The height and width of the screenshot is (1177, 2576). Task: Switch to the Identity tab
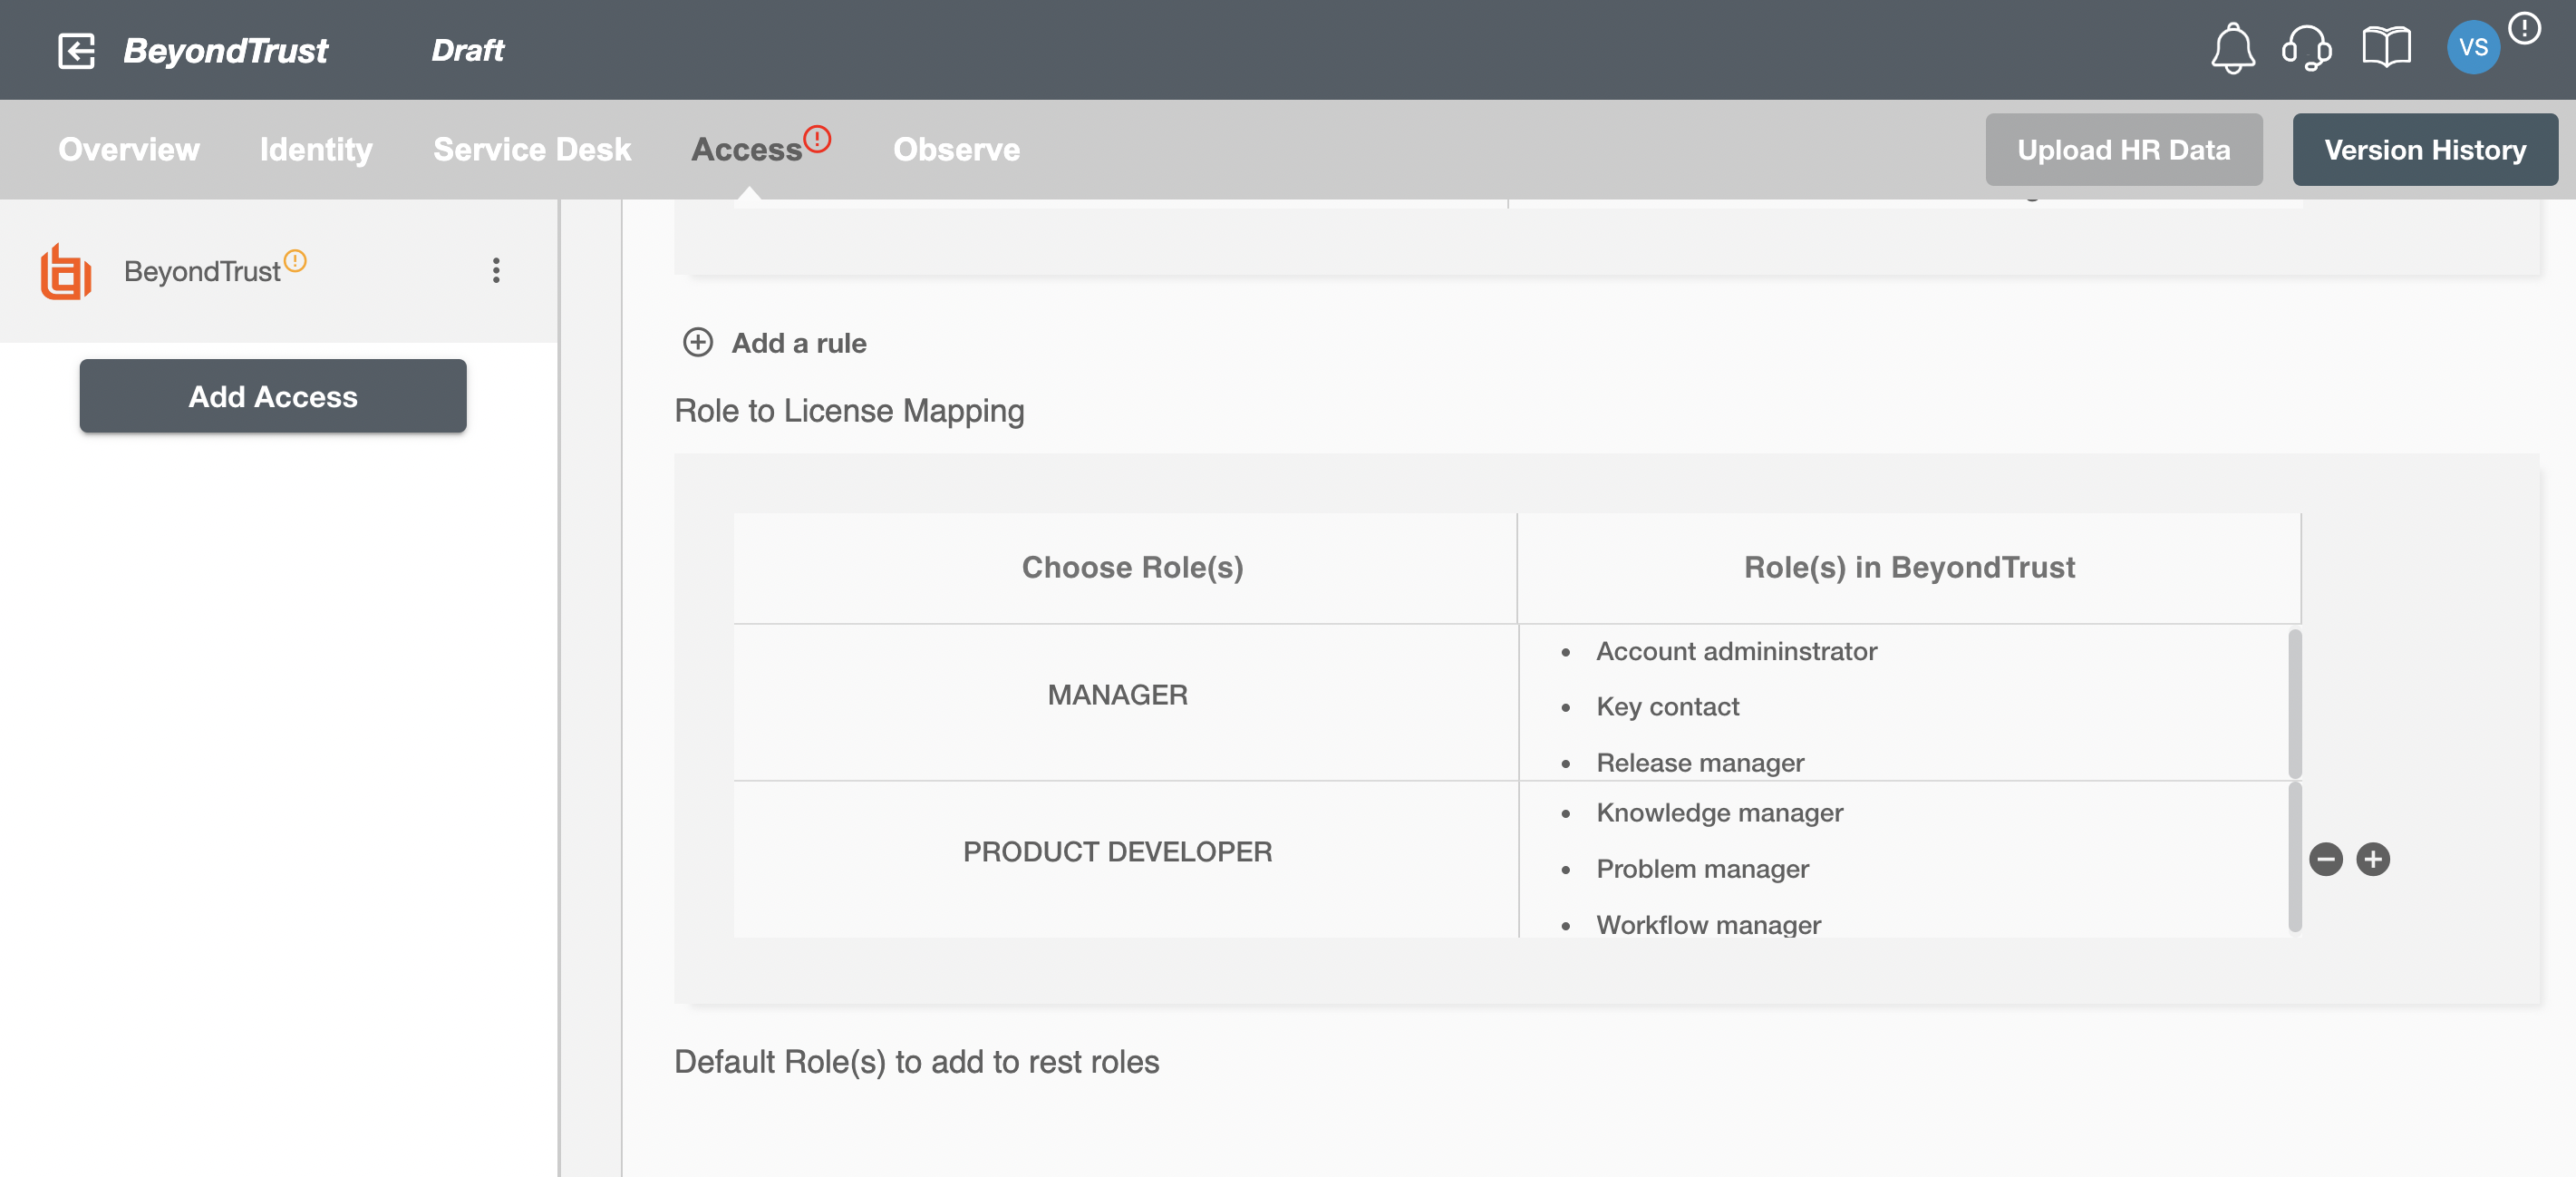click(x=316, y=149)
